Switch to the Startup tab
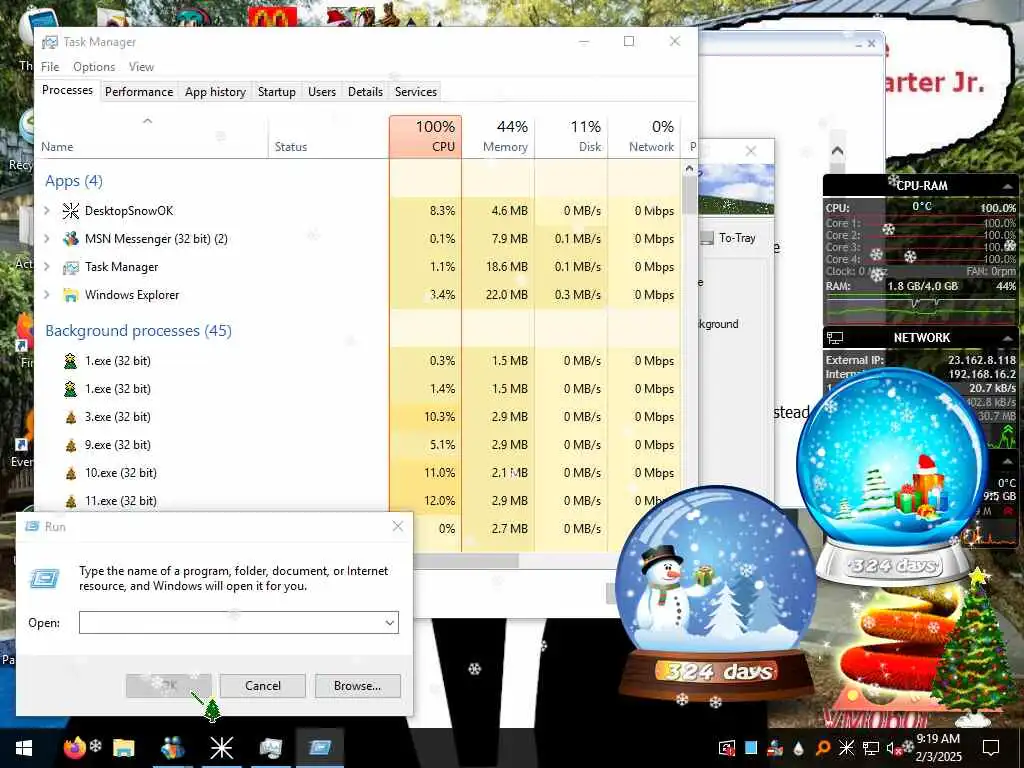 tap(277, 92)
